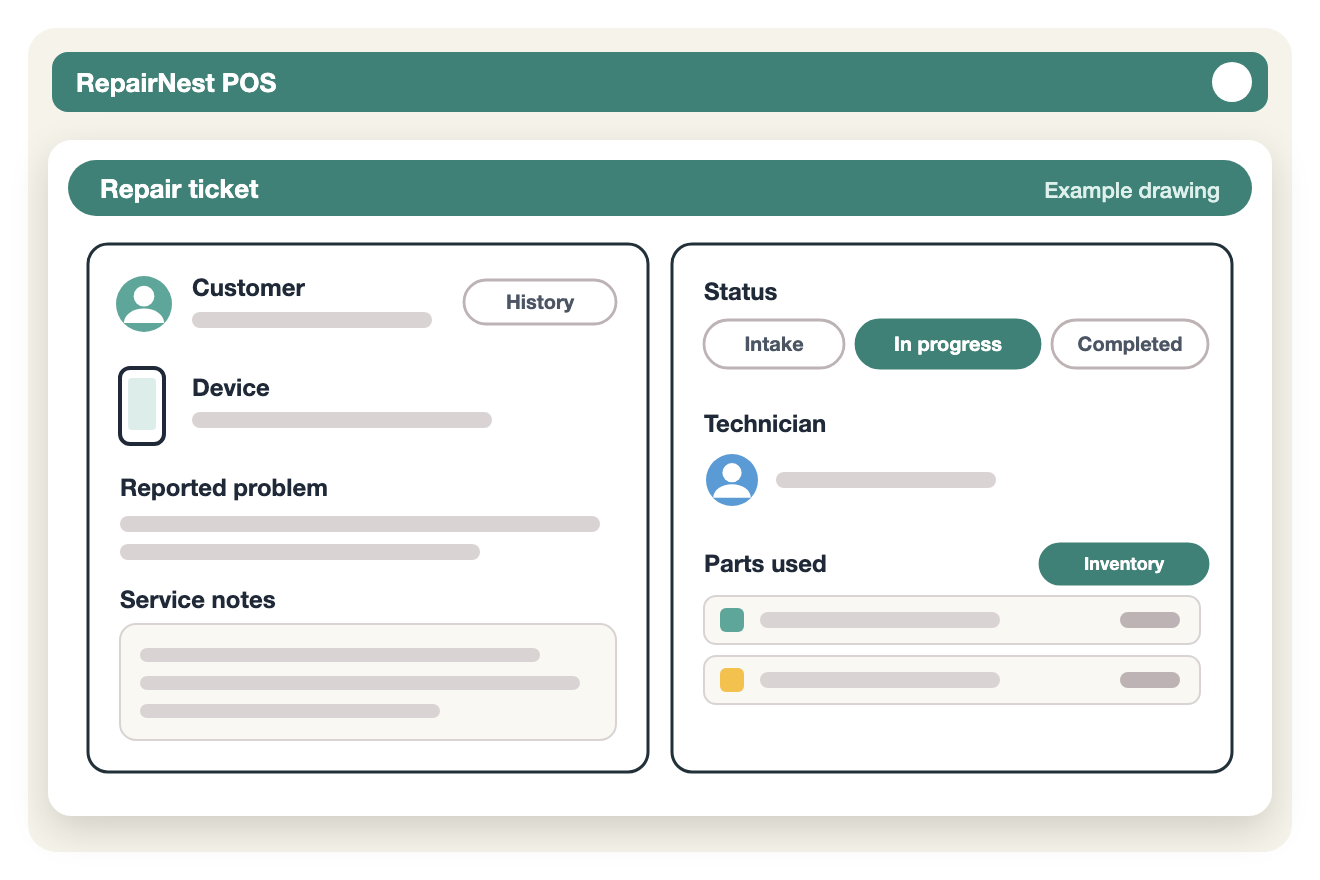The width and height of the screenshot is (1320, 880).
Task: Click the Example drawing label
Action: click(1132, 190)
